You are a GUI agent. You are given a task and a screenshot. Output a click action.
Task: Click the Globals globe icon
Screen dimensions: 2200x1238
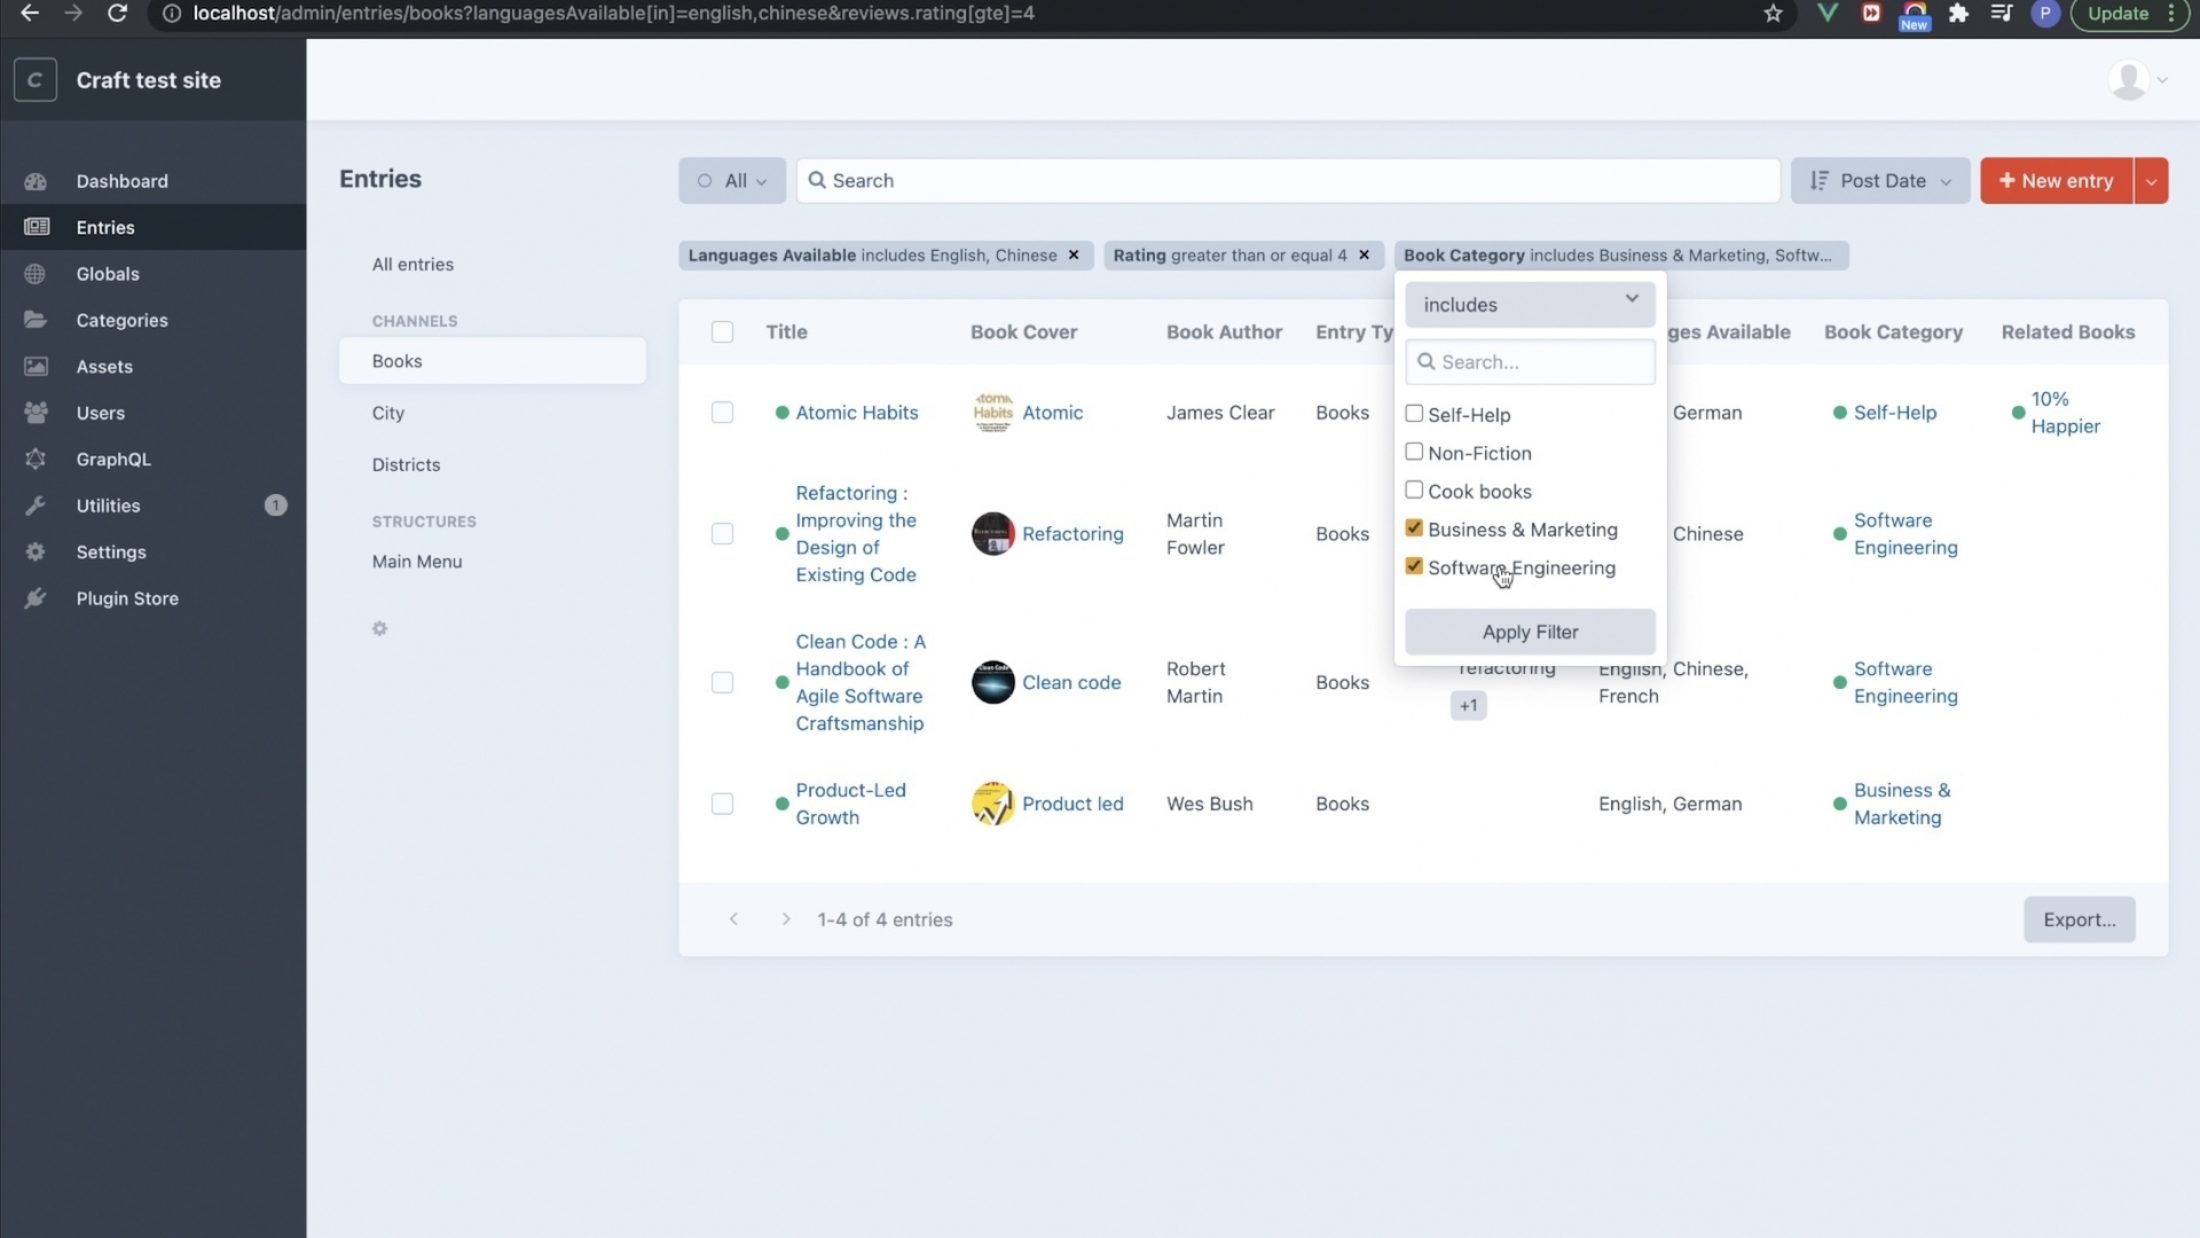click(36, 274)
